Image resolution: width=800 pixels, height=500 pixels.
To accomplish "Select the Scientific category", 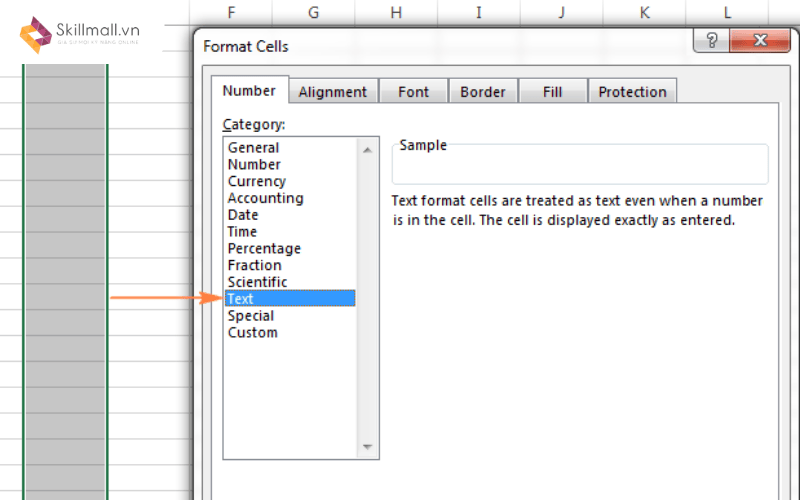I will (x=290, y=282).
